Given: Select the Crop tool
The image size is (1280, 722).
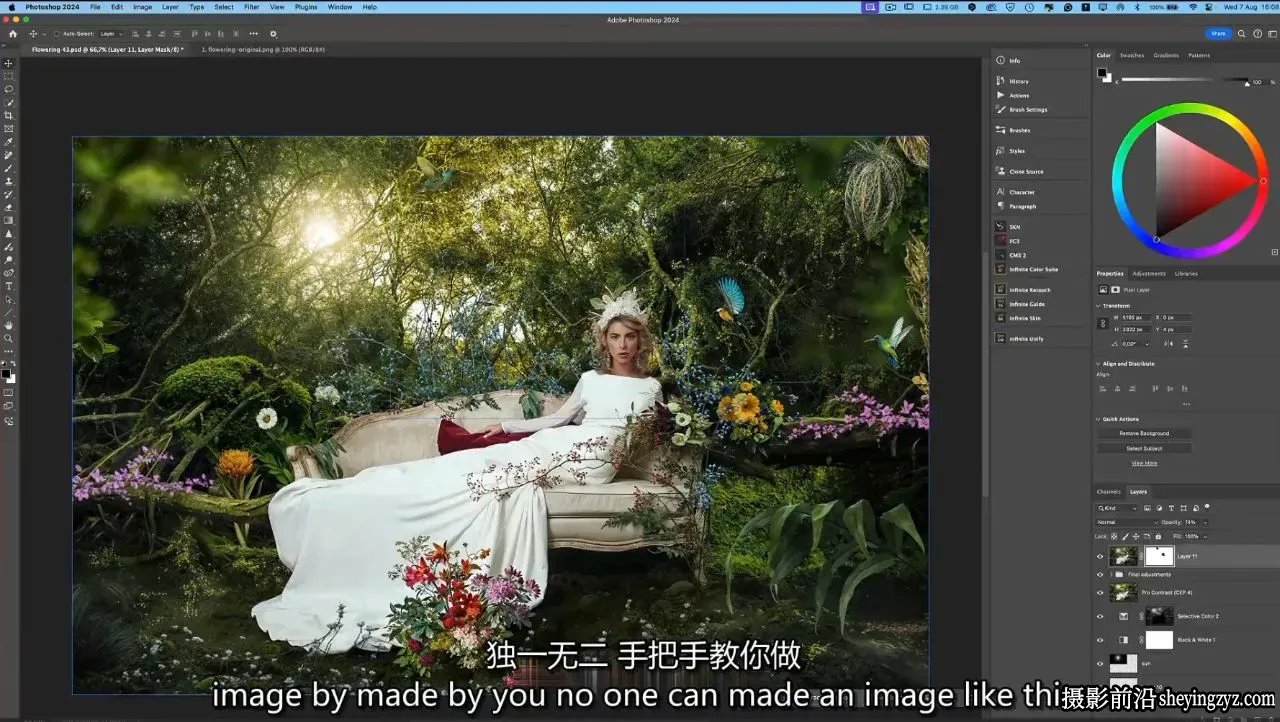Looking at the screenshot, I should click(x=9, y=115).
